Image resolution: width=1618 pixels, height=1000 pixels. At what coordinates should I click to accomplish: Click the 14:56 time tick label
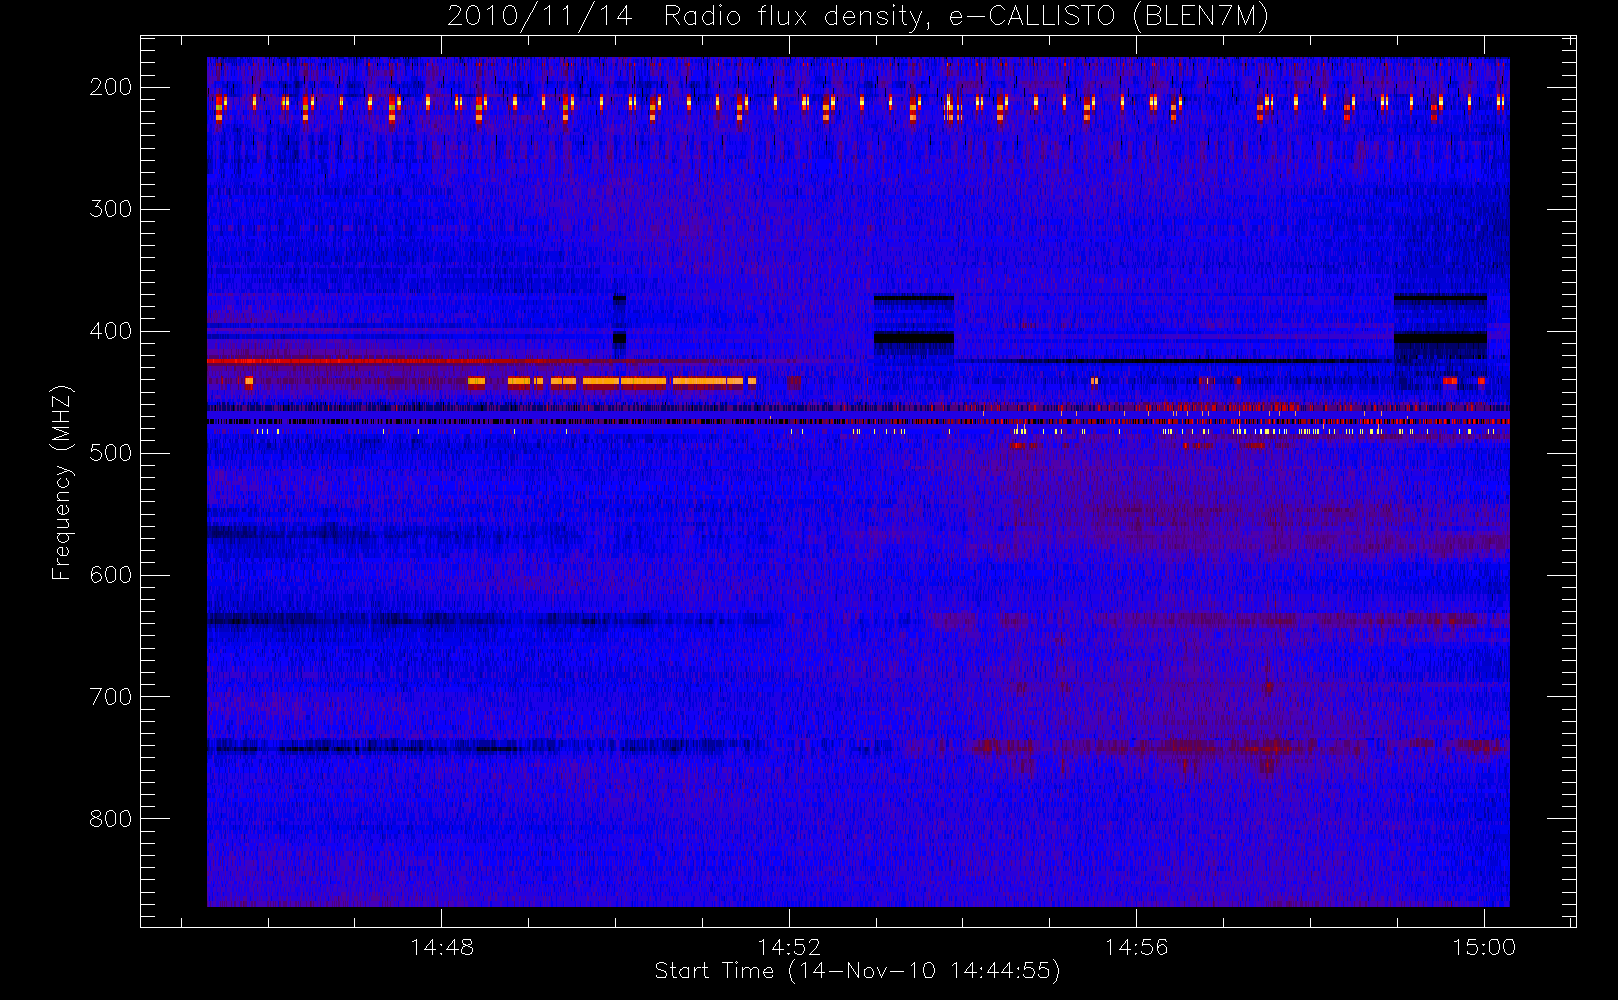point(1136,947)
